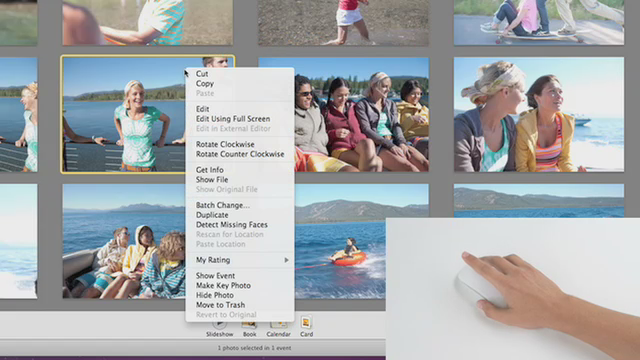Select Rotate Counter Clockwise entry

click(240, 154)
